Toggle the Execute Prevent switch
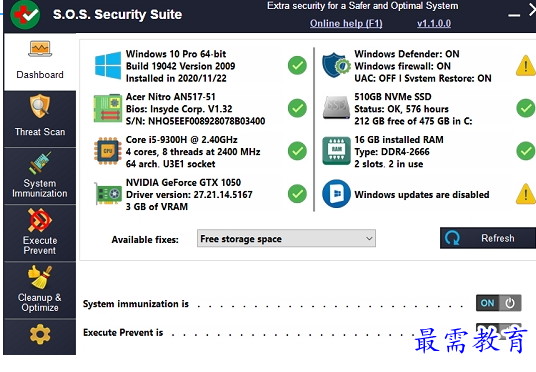The width and height of the screenshot is (536, 372). click(498, 331)
